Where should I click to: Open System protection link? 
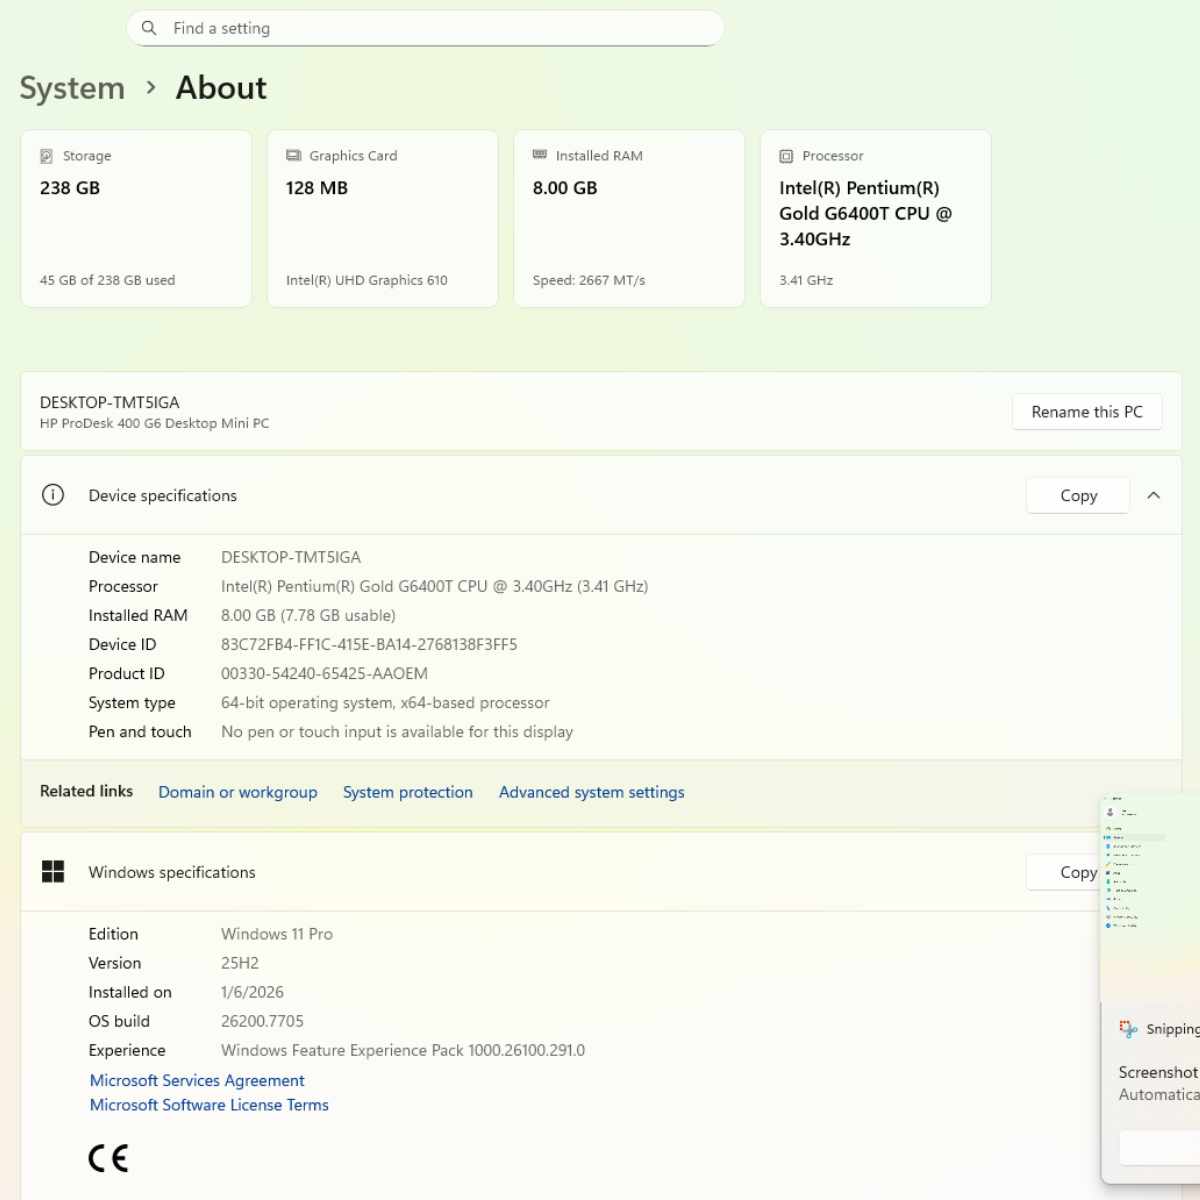coord(408,792)
